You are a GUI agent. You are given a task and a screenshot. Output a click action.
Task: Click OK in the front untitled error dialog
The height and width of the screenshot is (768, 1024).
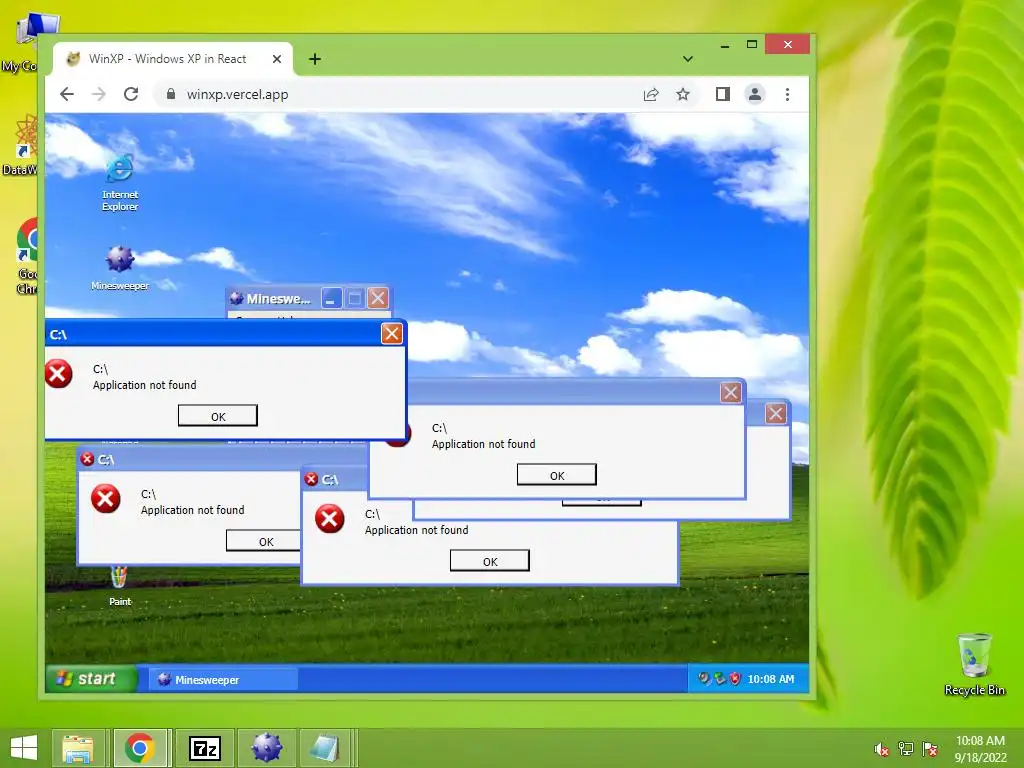tap(556, 475)
